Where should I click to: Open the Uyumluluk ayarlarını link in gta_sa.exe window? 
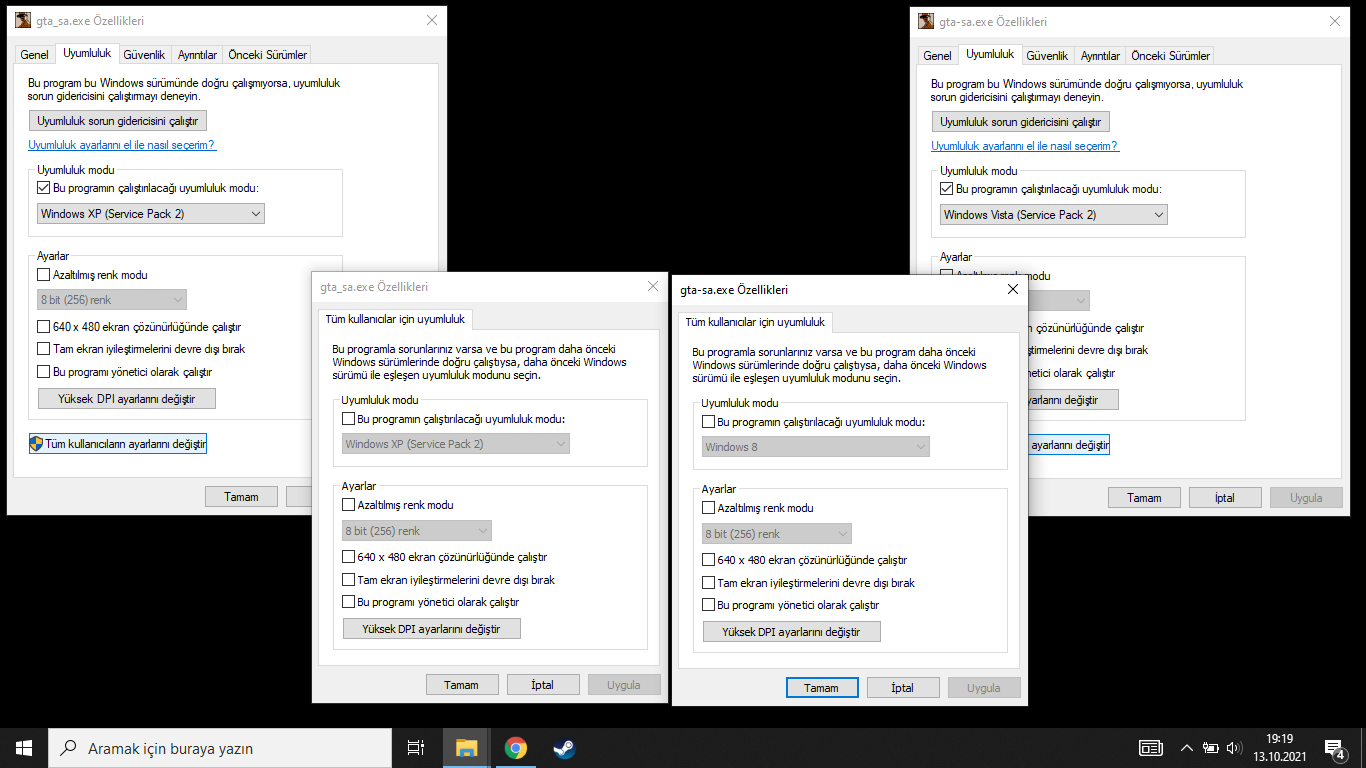122,145
